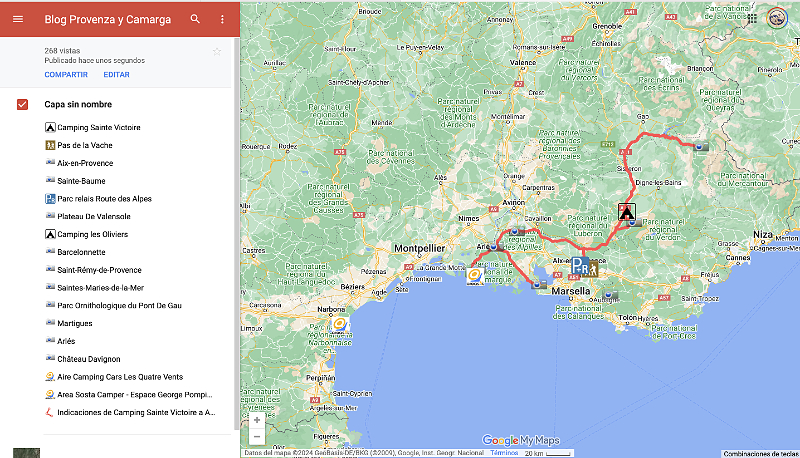Star this map as favorite
This screenshot has width=800, height=458.
[217, 52]
